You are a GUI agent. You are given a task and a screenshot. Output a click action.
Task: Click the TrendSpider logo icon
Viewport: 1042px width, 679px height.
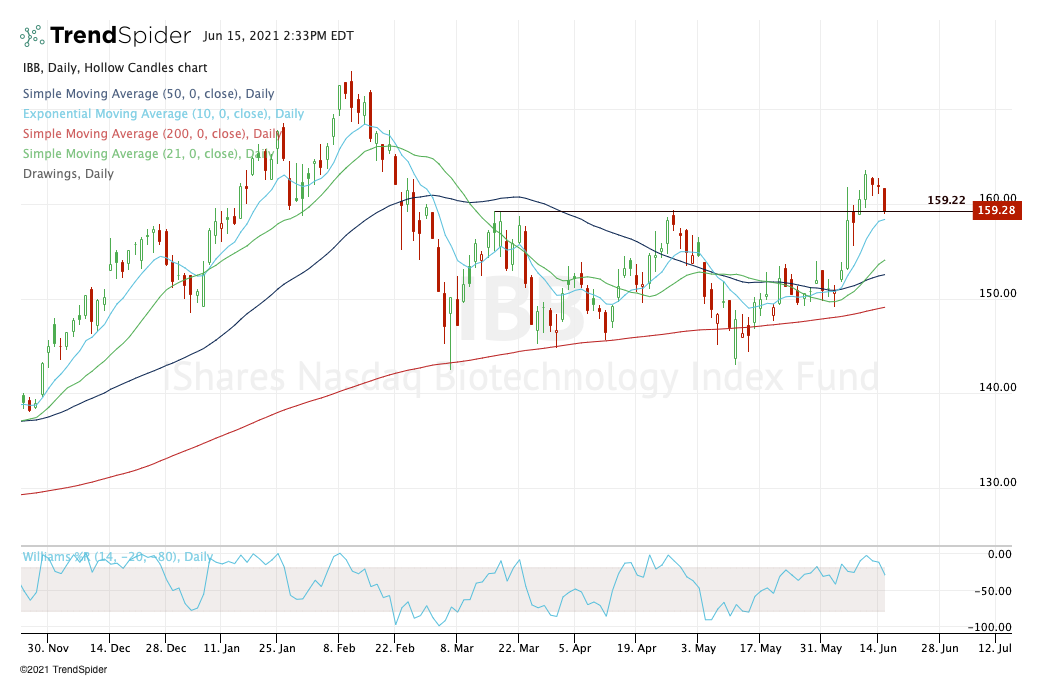32,36
